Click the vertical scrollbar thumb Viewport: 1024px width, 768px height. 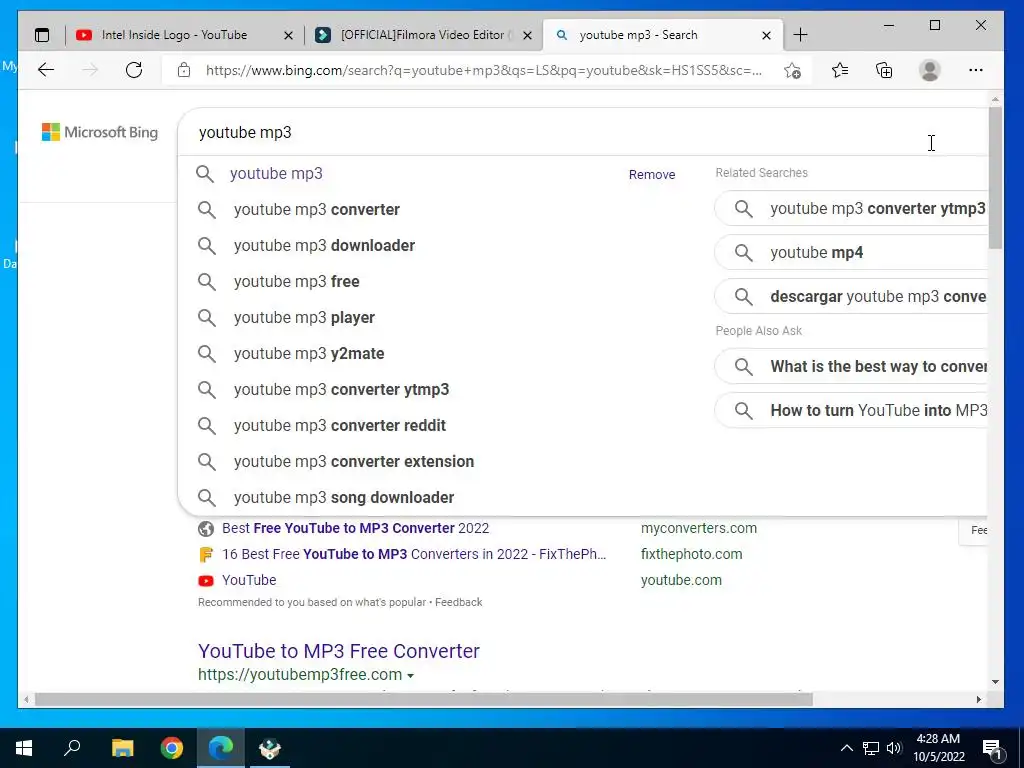[x=995, y=178]
